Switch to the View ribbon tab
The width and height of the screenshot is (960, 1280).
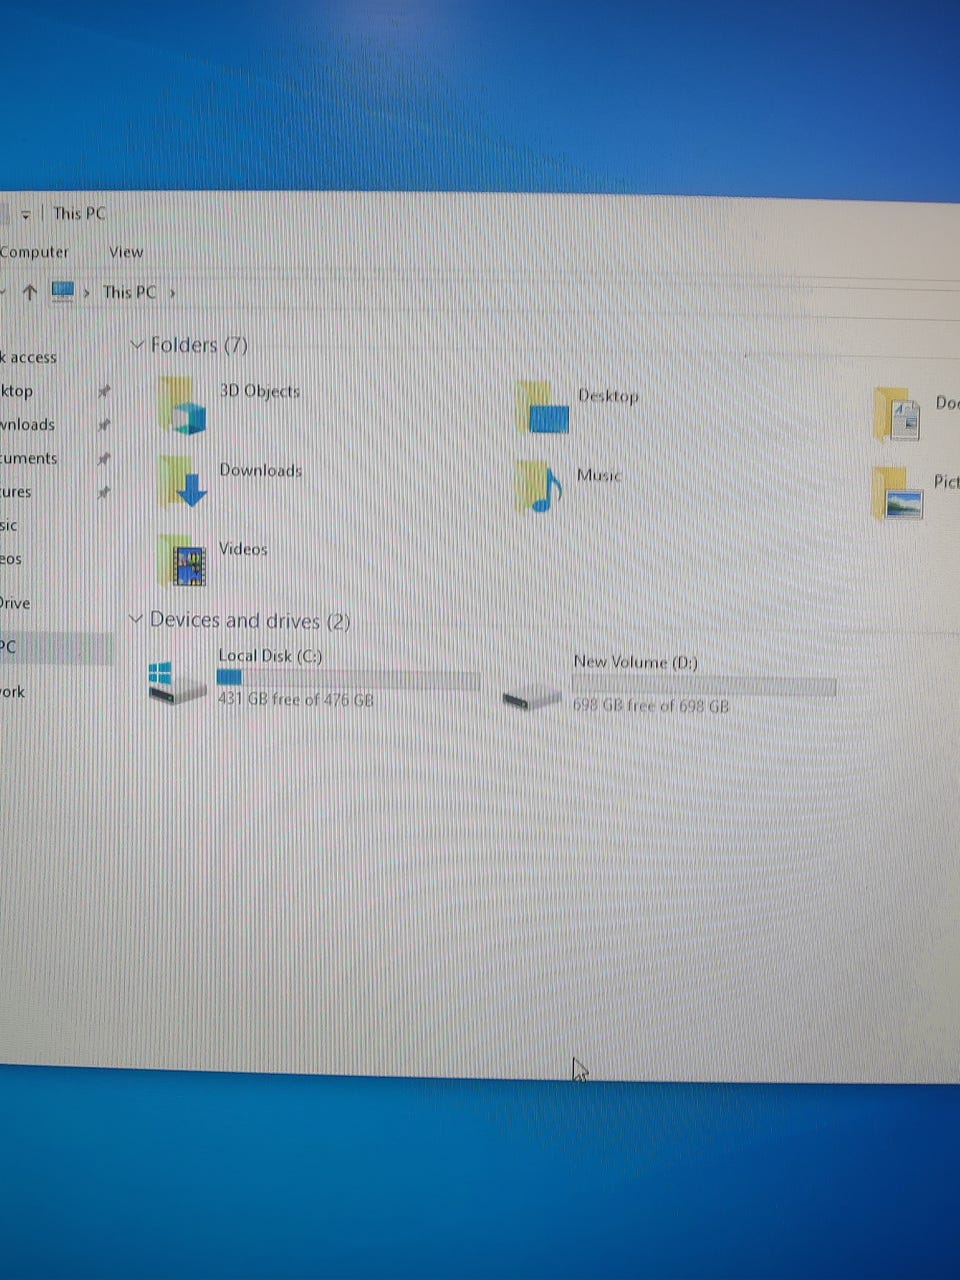[126, 252]
